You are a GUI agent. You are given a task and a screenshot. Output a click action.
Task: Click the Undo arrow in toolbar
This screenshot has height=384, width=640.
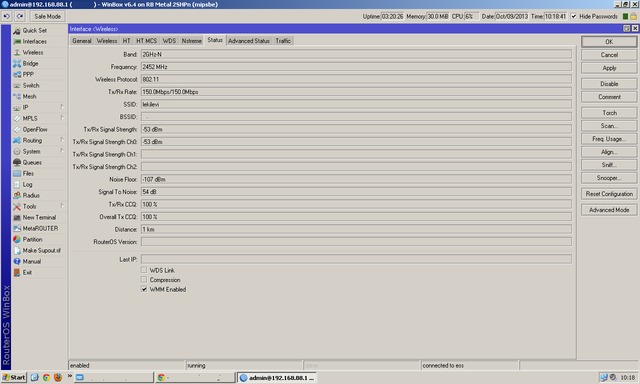(7, 16)
